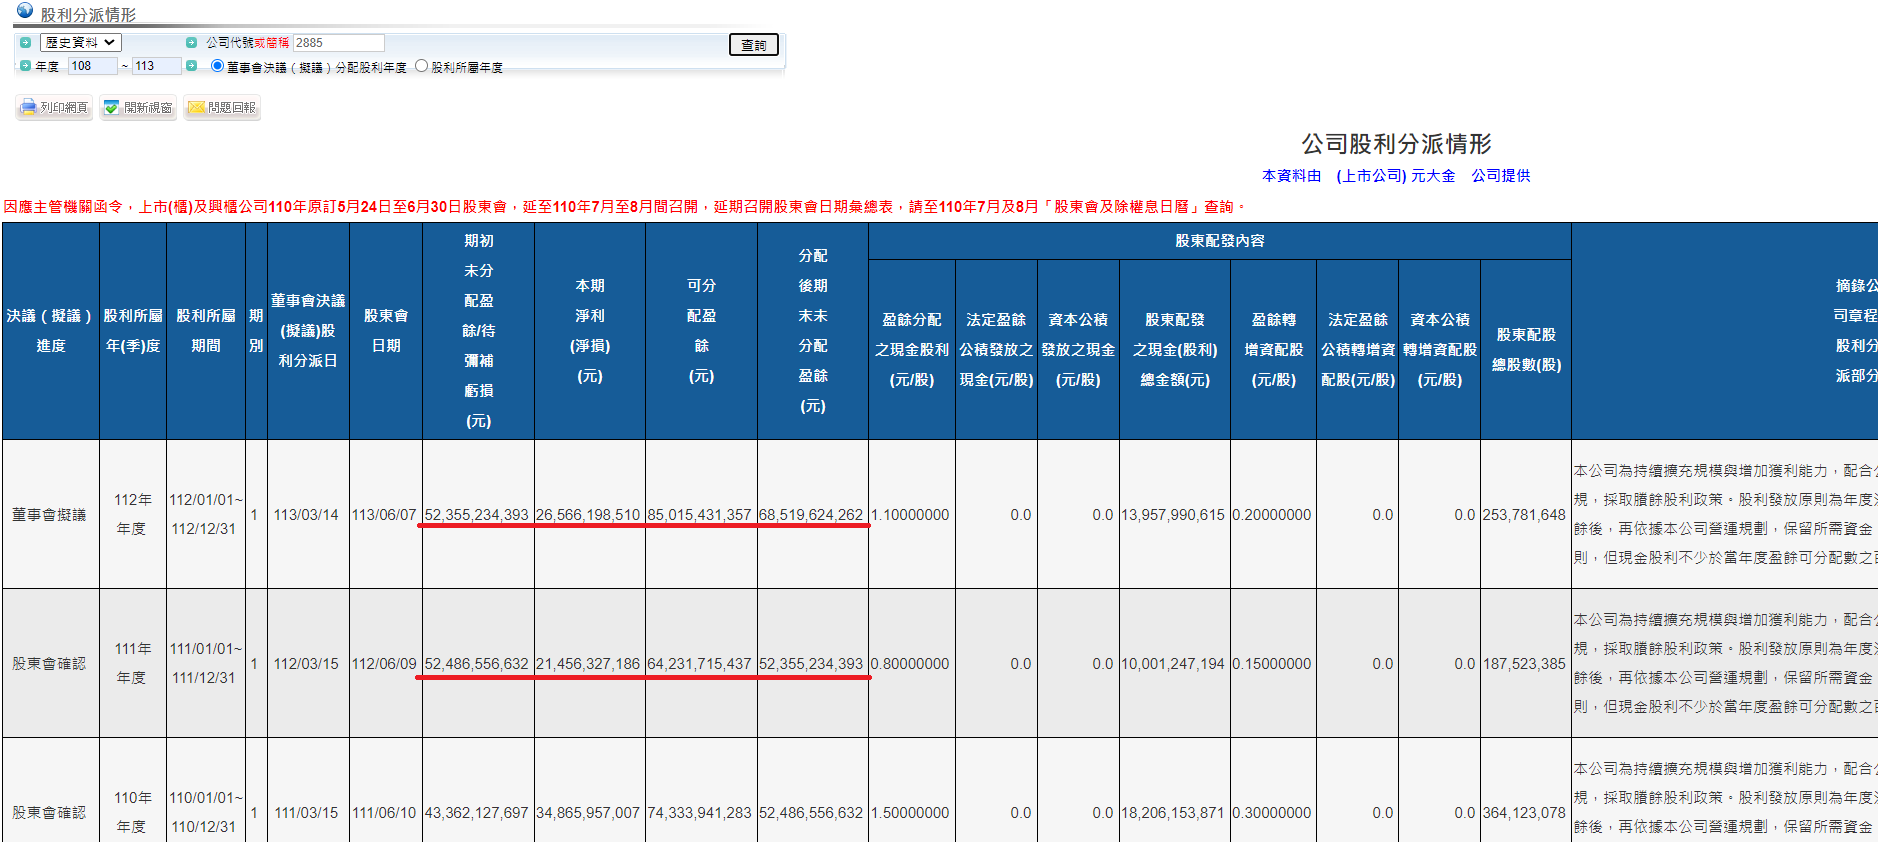Select the 股利所屬年度 radio option
Viewport: 1878px width, 842px height.
[422, 66]
